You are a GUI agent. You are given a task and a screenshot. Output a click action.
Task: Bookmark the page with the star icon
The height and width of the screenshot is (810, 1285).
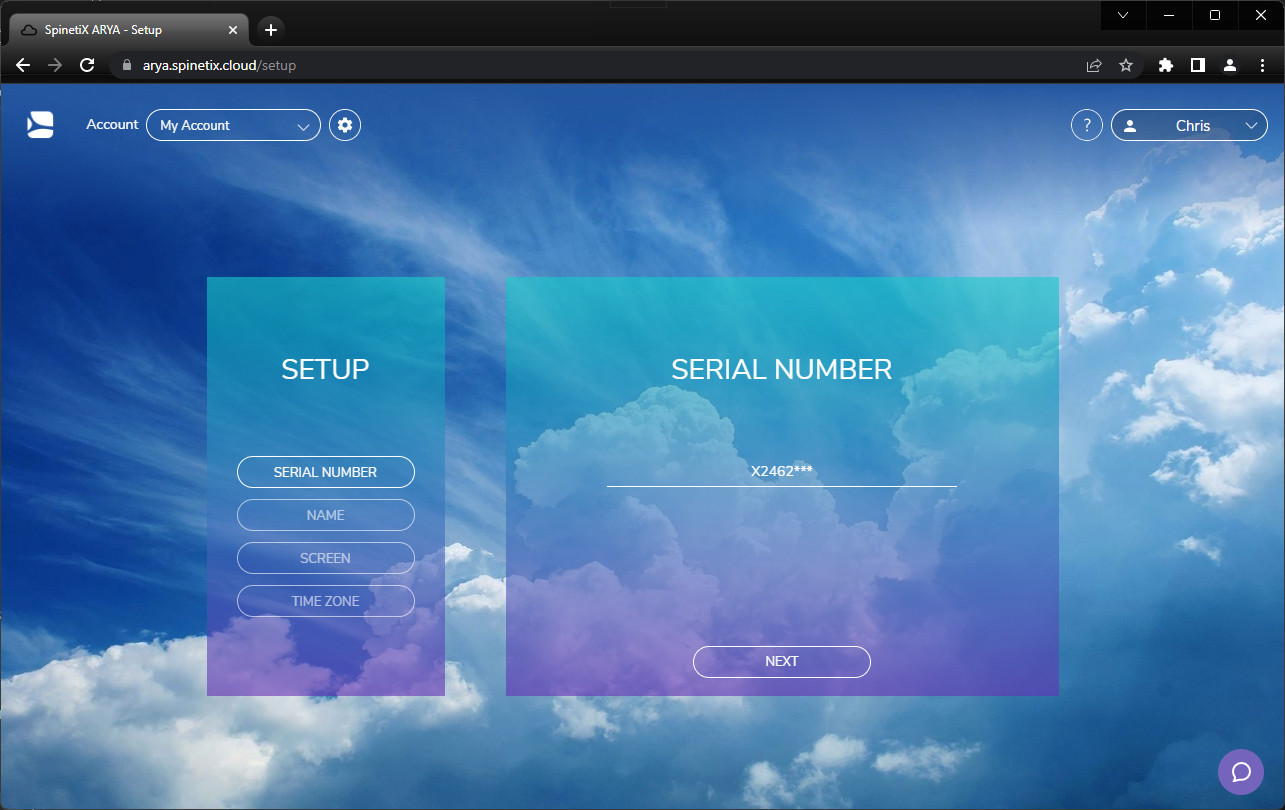coord(1126,64)
